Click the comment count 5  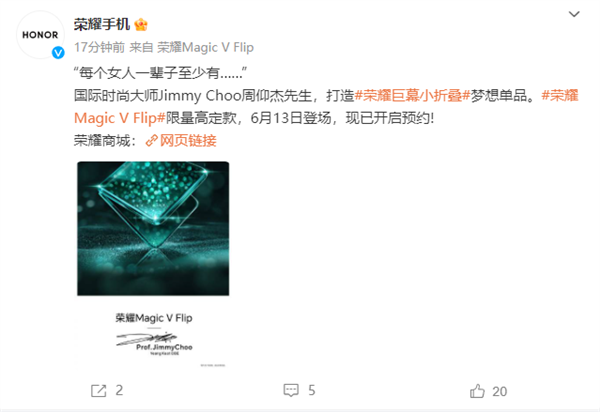312,391
